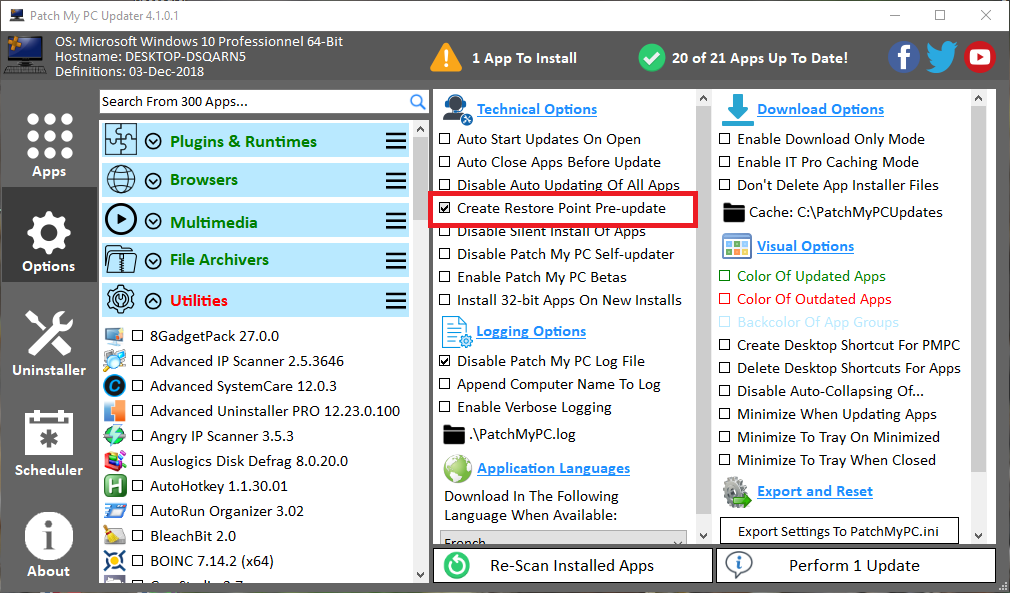Open the Uninstaller sidebar section
1010x593 pixels.
[49, 343]
